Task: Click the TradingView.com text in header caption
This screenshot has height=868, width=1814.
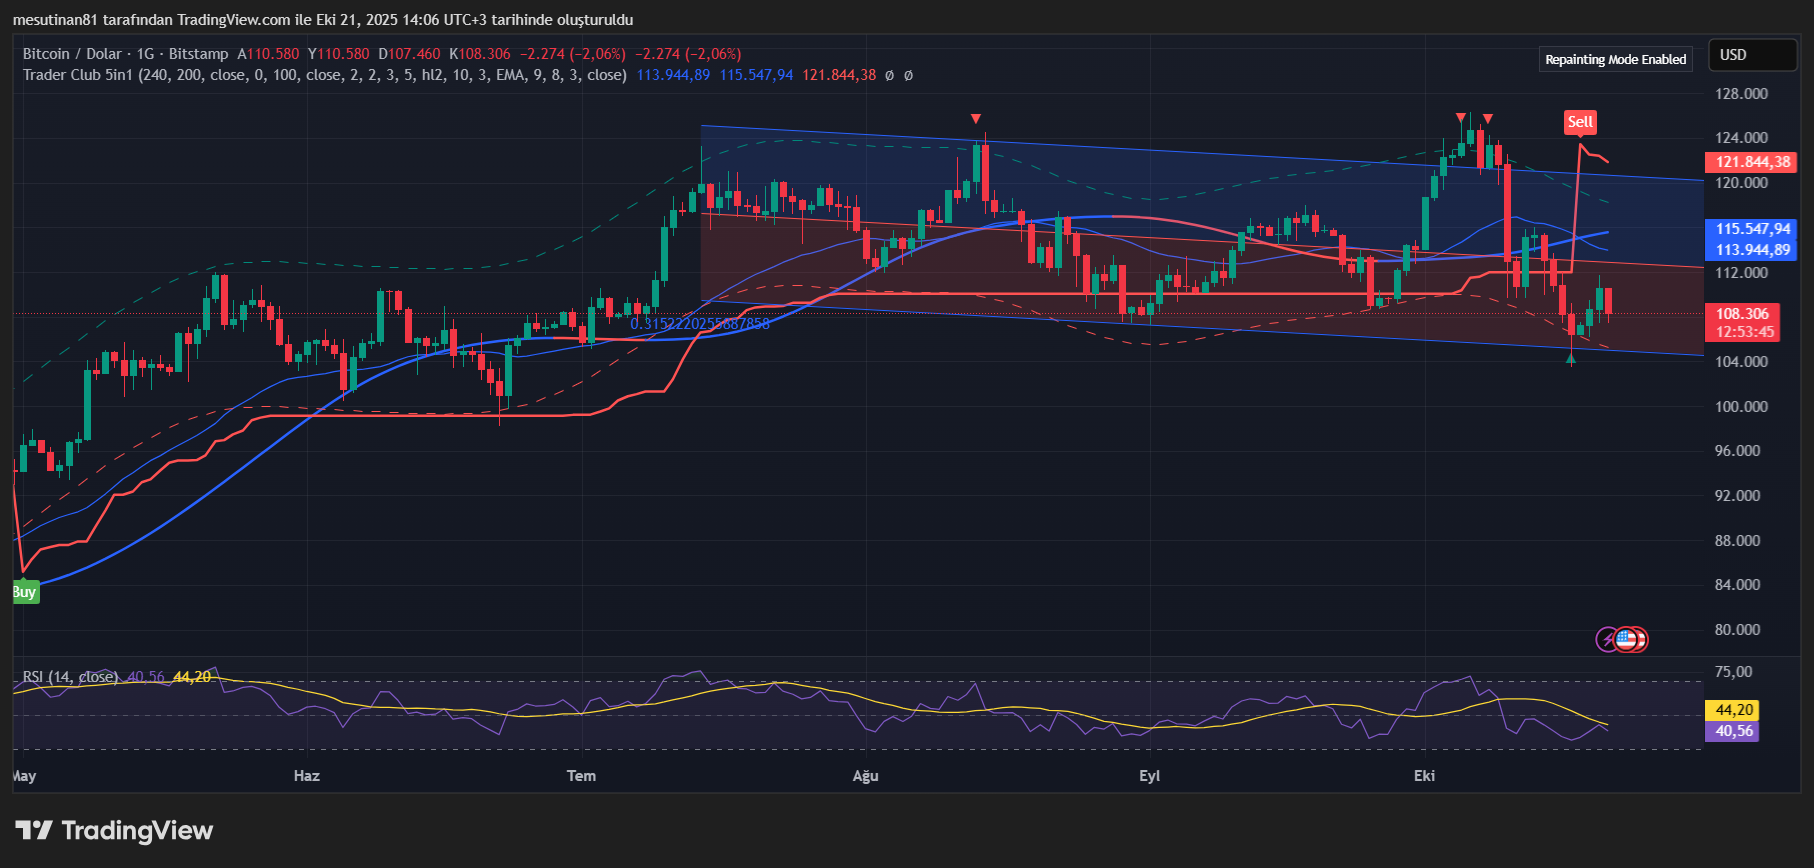Action: pyautogui.click(x=234, y=20)
